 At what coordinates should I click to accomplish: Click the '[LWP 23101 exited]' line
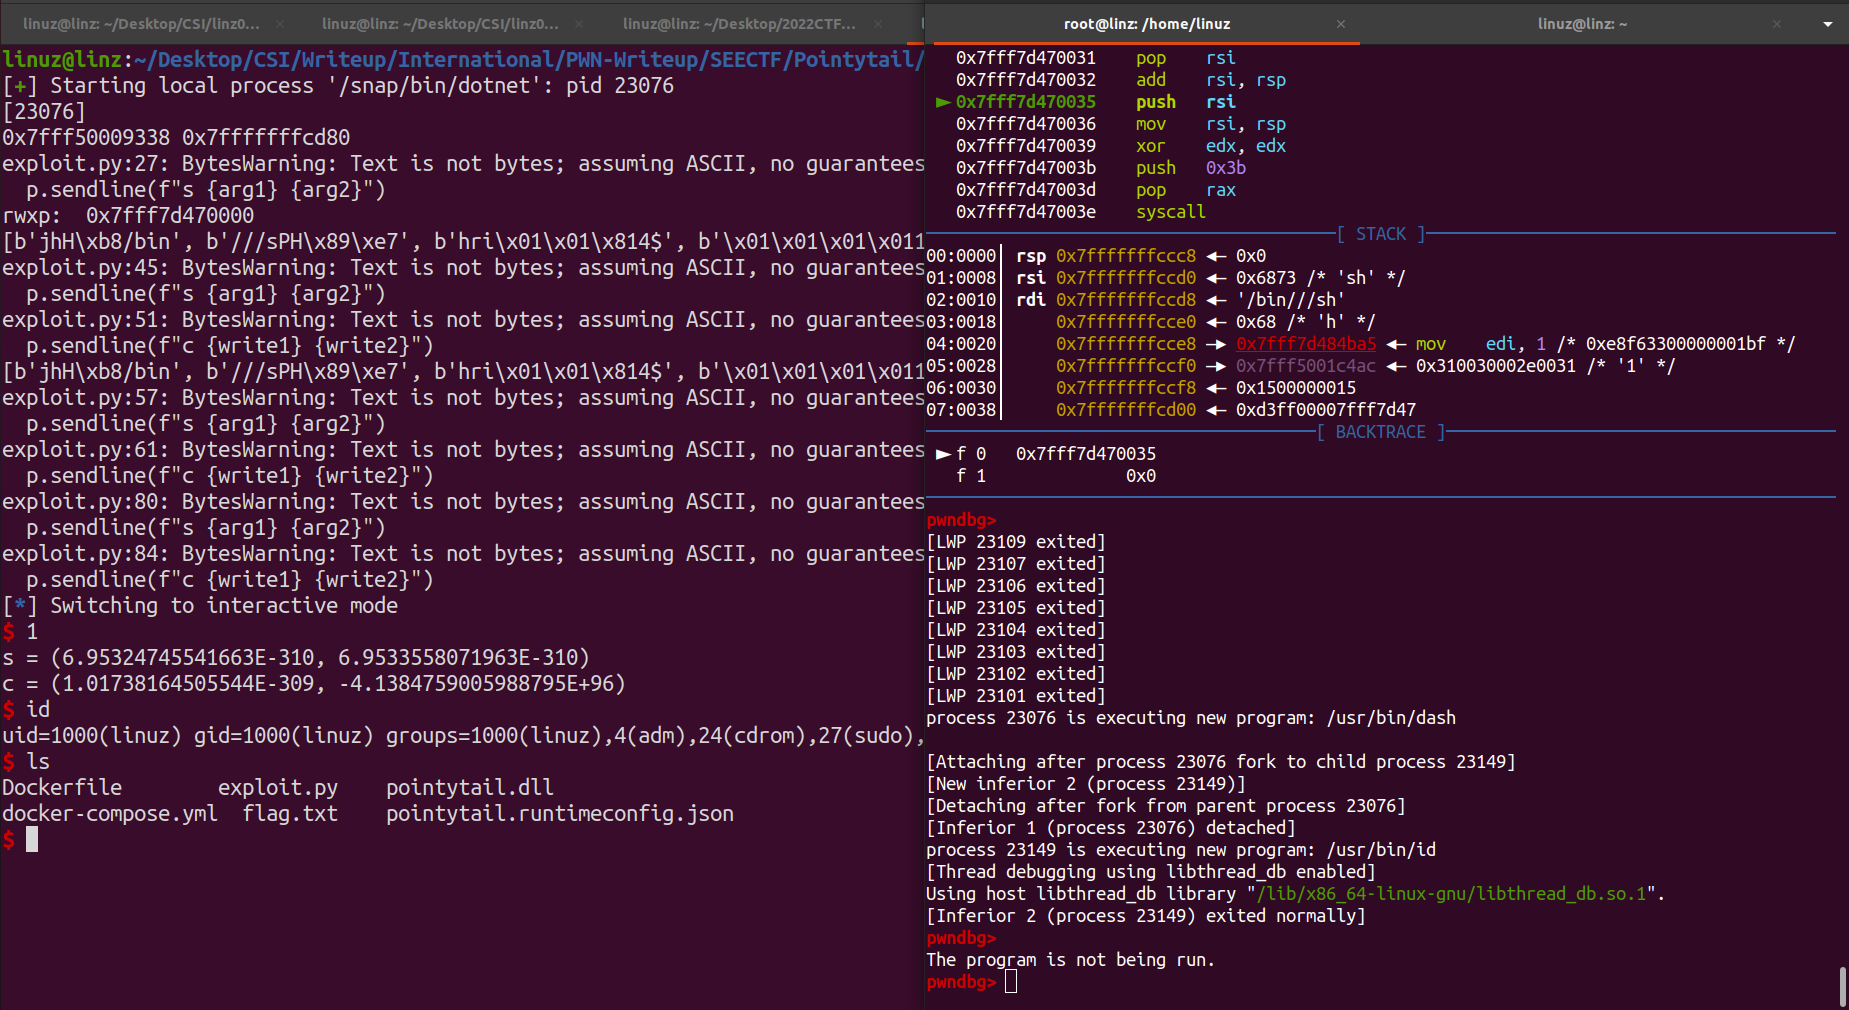(1015, 696)
